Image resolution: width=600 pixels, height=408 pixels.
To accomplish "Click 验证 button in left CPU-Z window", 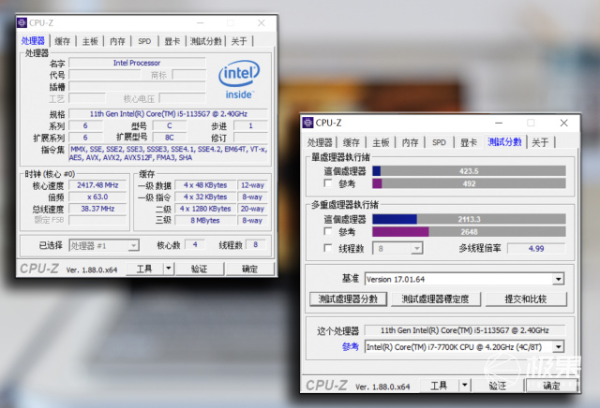I will [199, 269].
